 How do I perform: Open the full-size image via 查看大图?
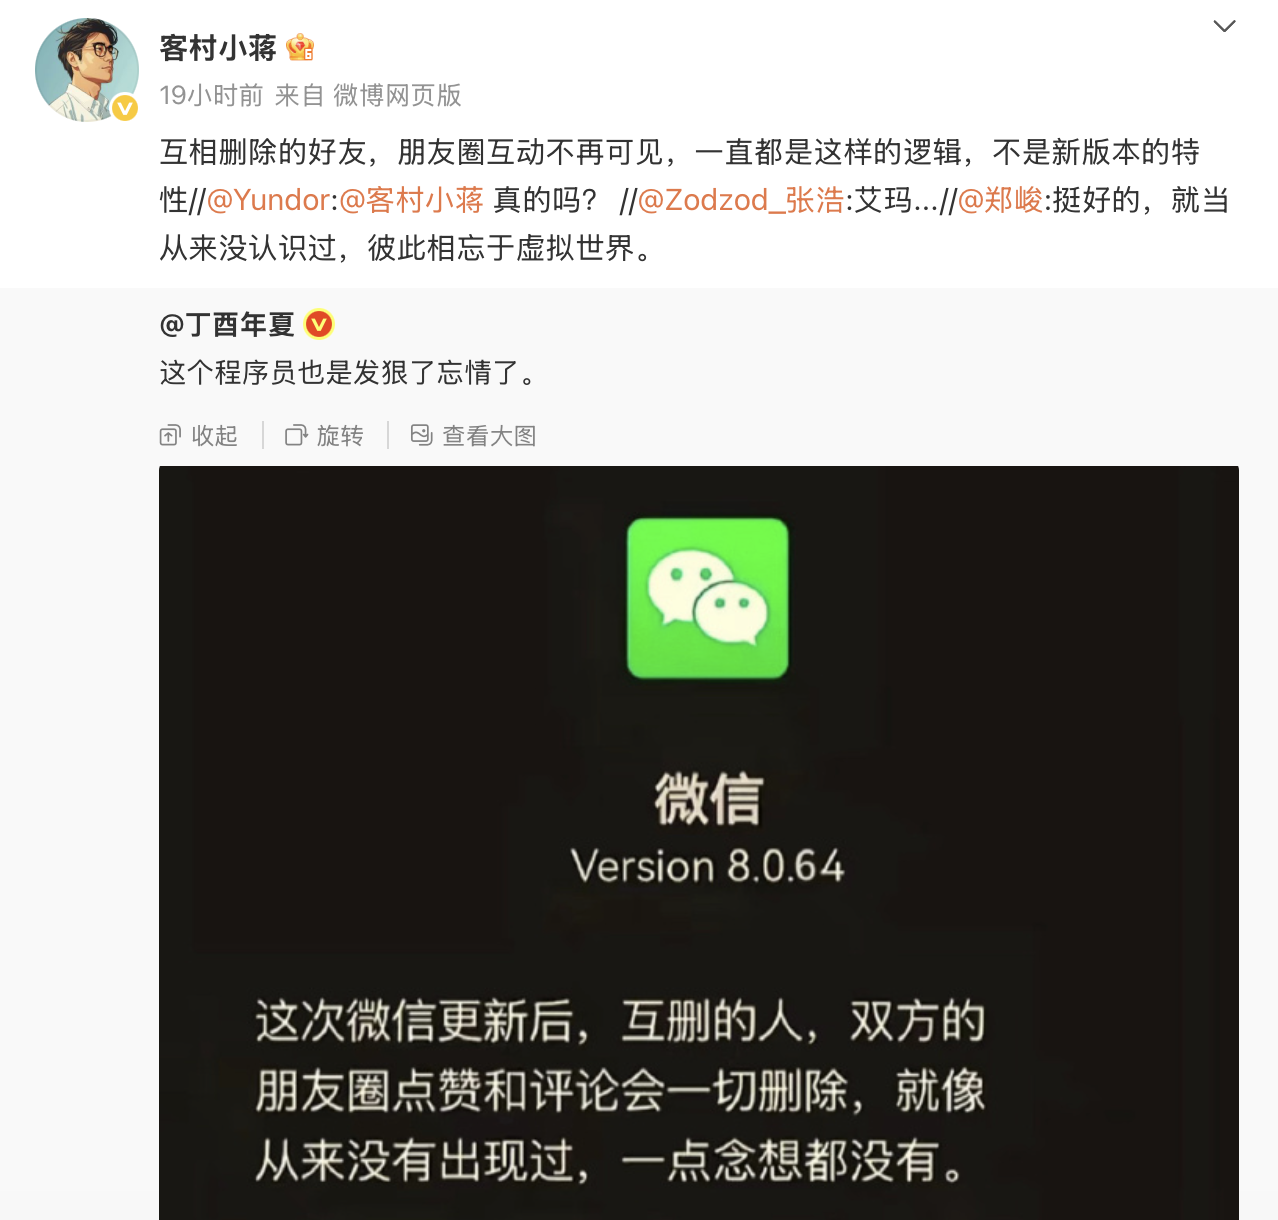click(x=490, y=436)
